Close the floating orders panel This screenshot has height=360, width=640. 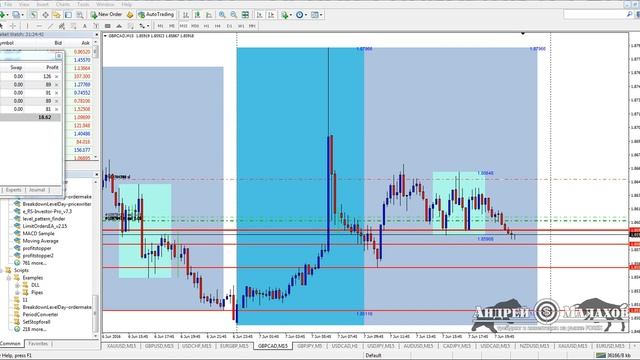coord(59,56)
